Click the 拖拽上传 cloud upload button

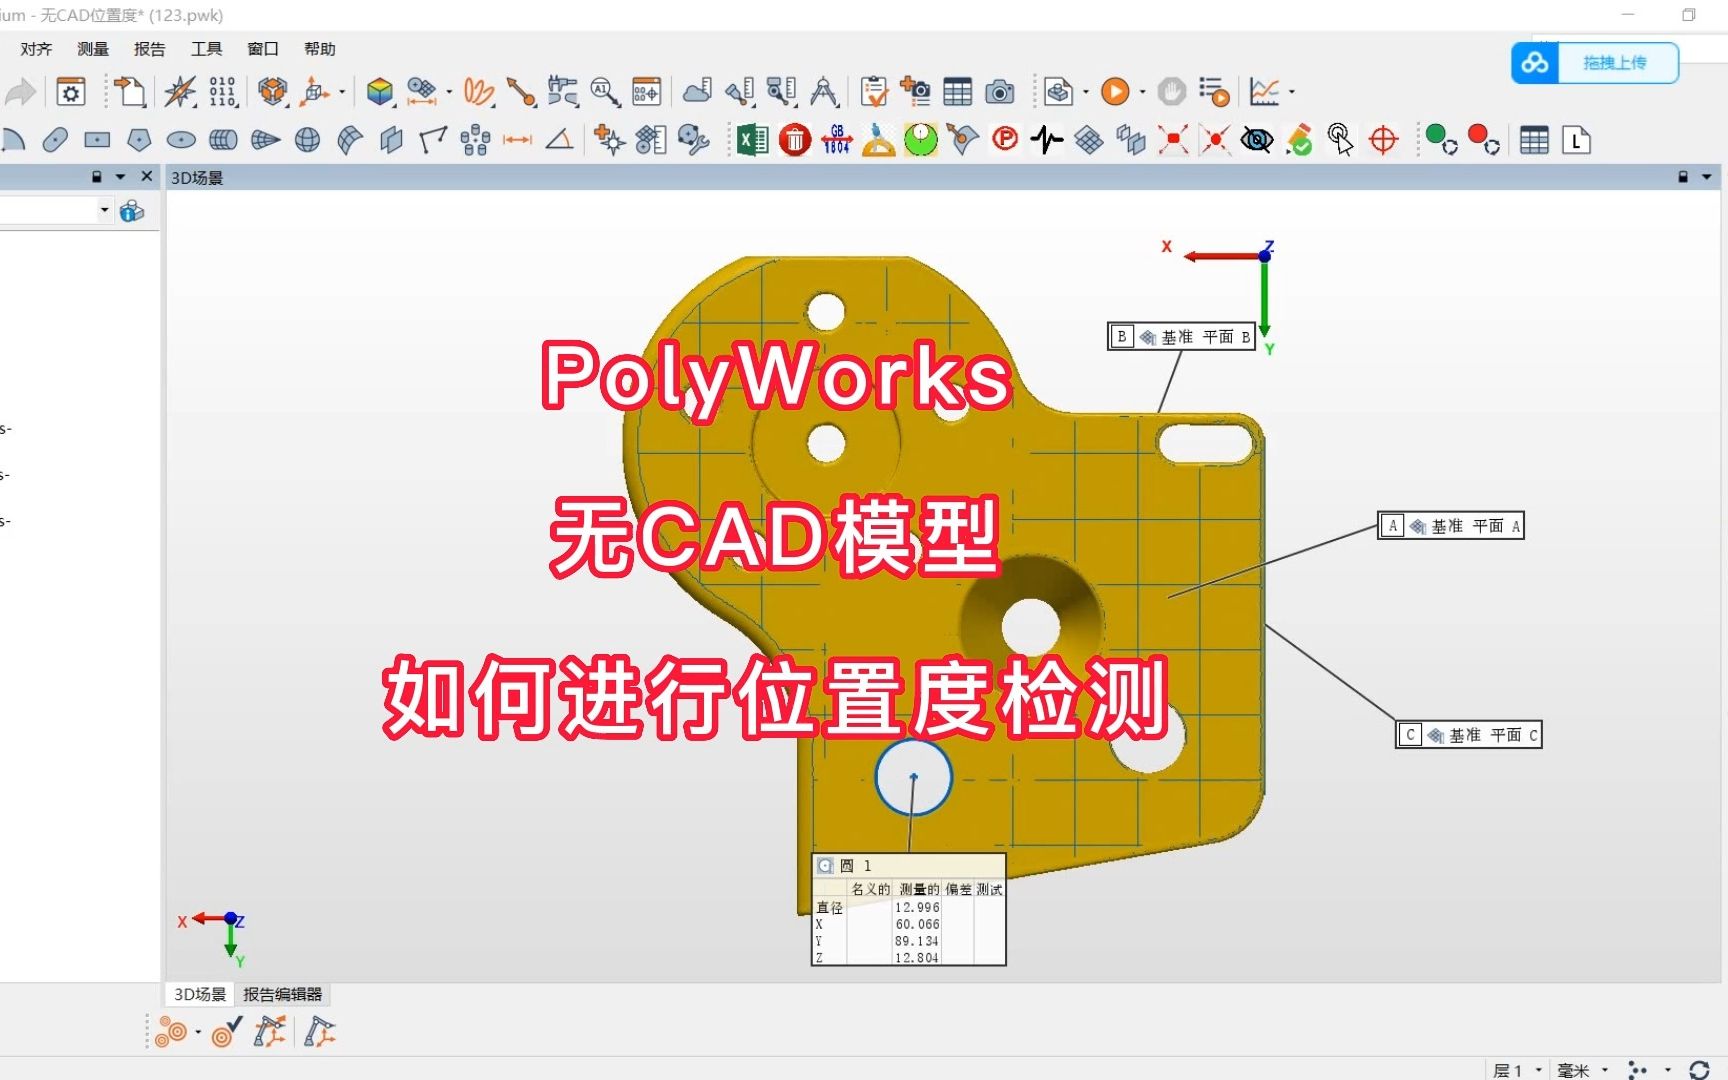point(1595,63)
